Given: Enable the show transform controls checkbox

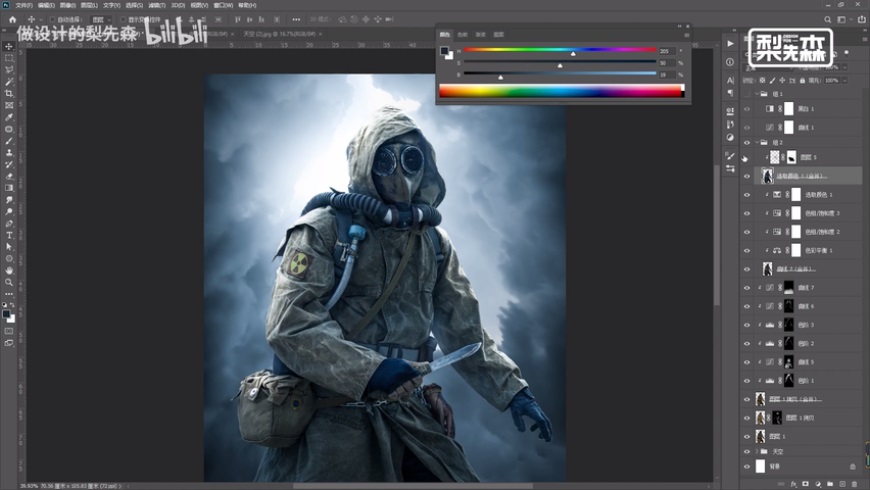Looking at the screenshot, I should [123, 19].
